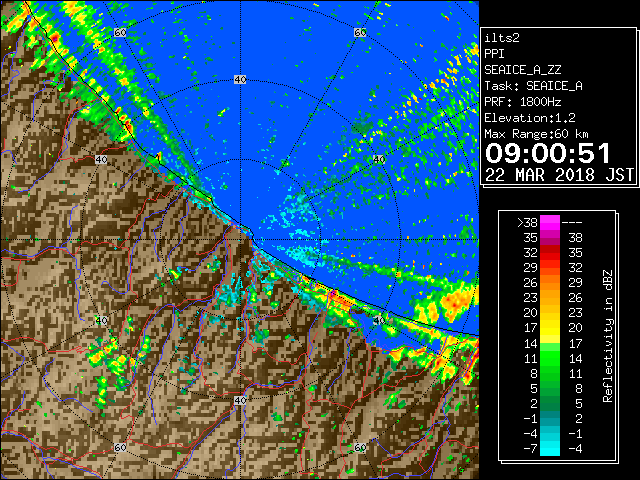Viewport: 640px width, 480px height.
Task: Click the '60' ring label in the southwest
Action: click(120, 447)
